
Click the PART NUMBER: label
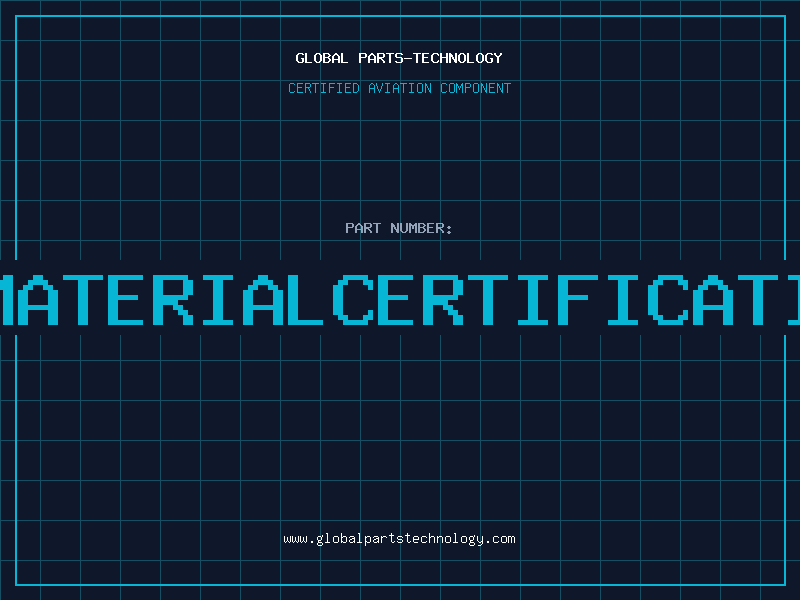tap(399, 228)
